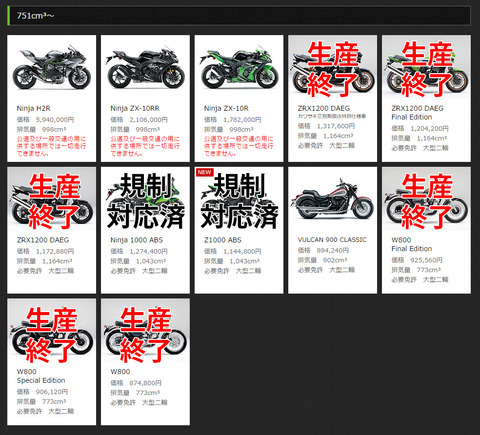
Task: Click the price 5,940,000円
Action: (x=55, y=119)
